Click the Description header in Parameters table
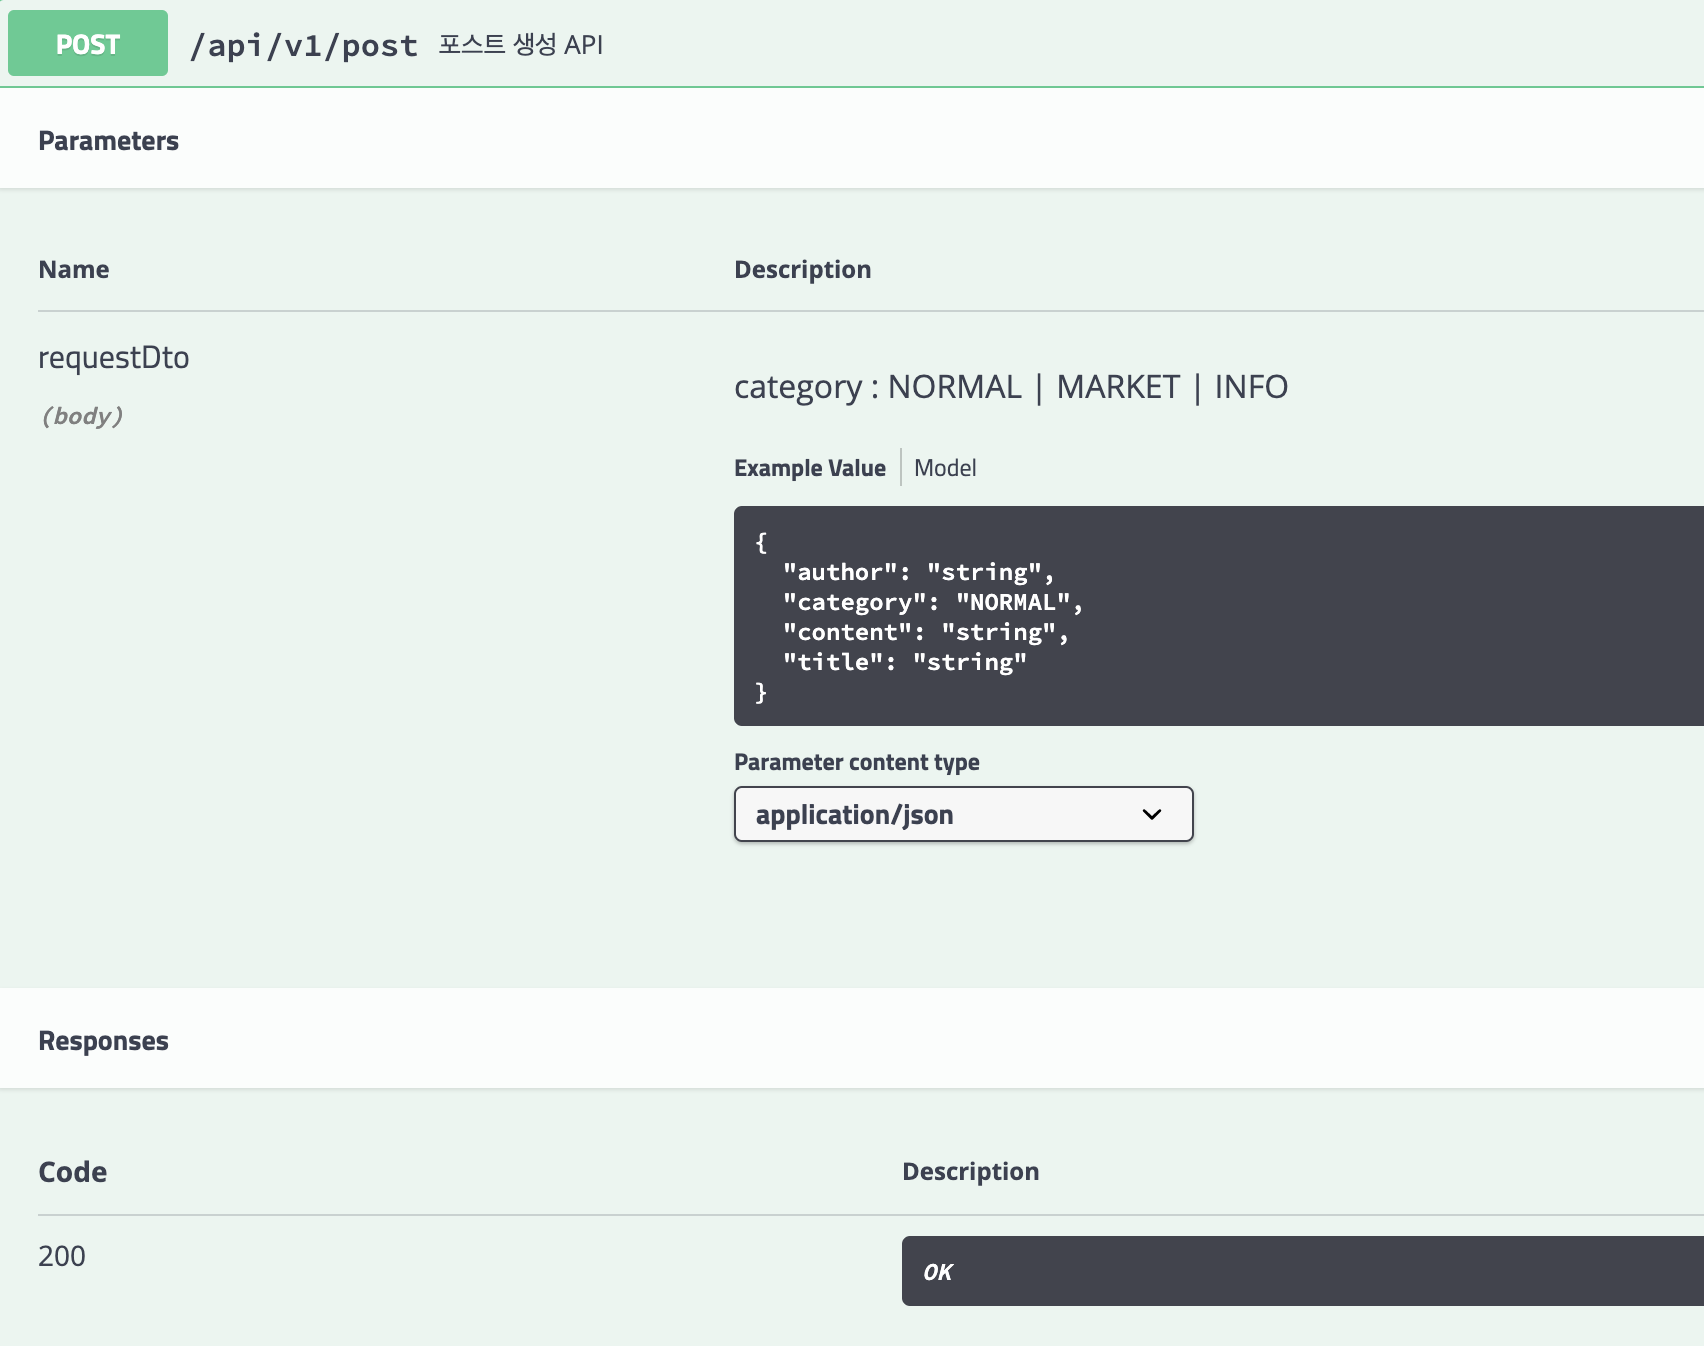Image resolution: width=1704 pixels, height=1346 pixels. 803,269
